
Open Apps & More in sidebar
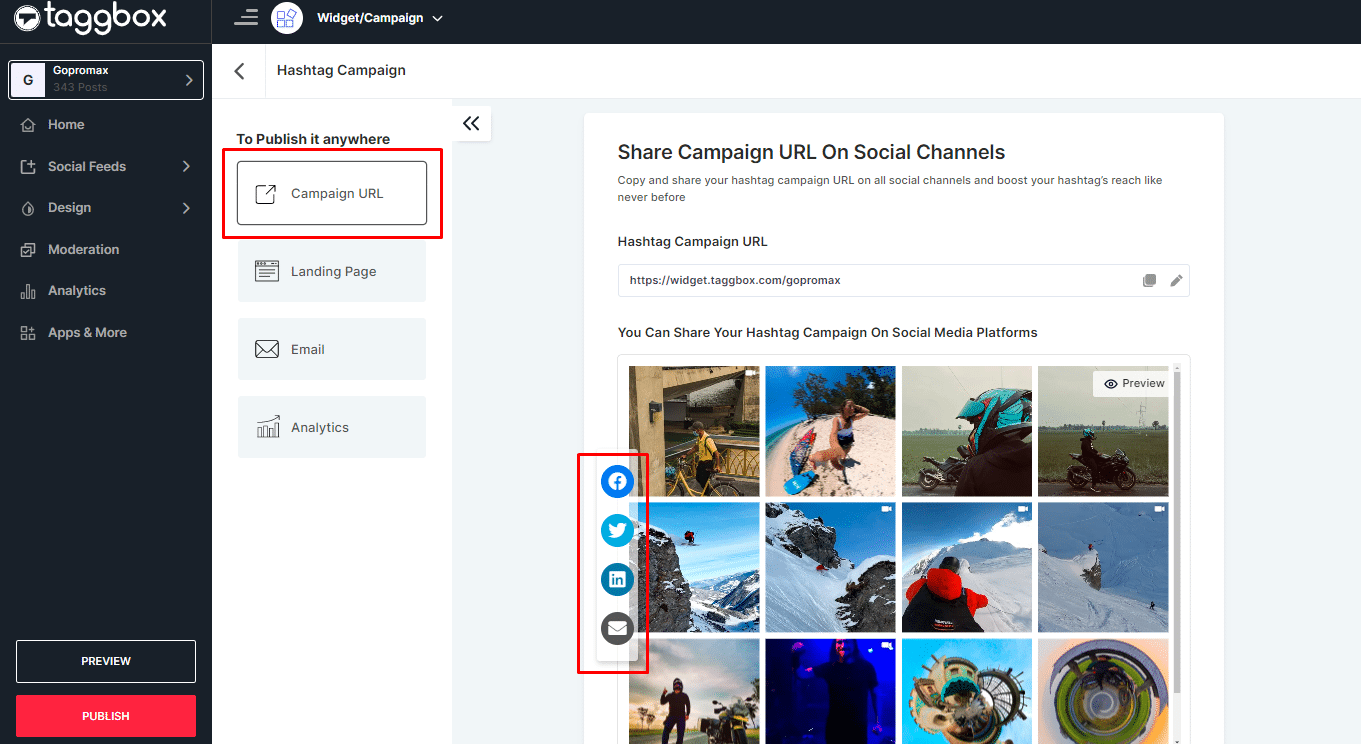[87, 333]
